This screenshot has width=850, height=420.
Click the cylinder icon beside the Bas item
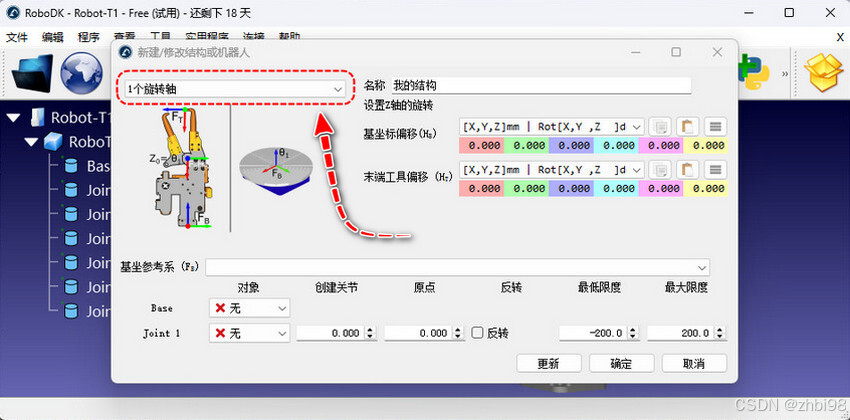coord(70,166)
